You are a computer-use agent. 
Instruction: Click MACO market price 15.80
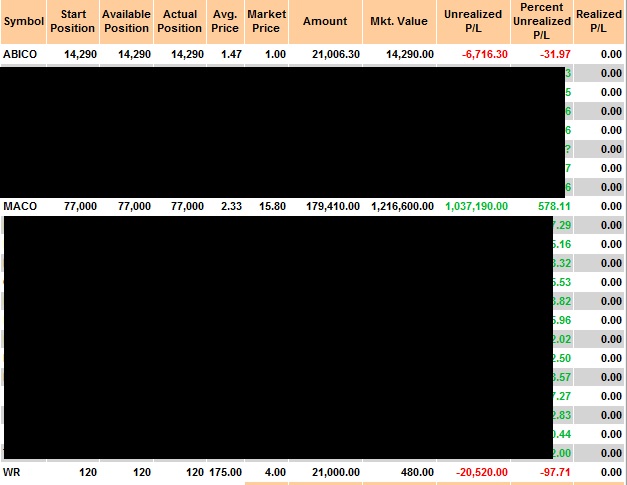pos(272,206)
